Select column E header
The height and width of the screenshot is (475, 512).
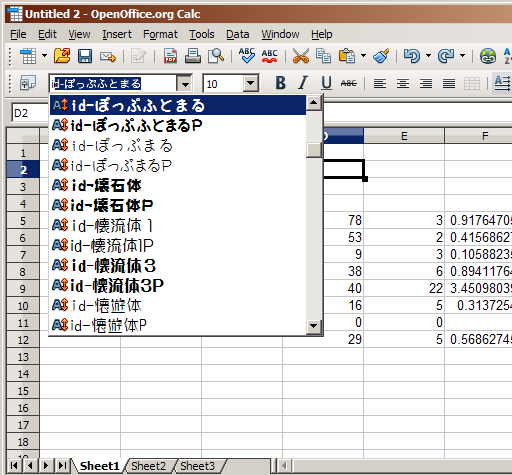404,136
